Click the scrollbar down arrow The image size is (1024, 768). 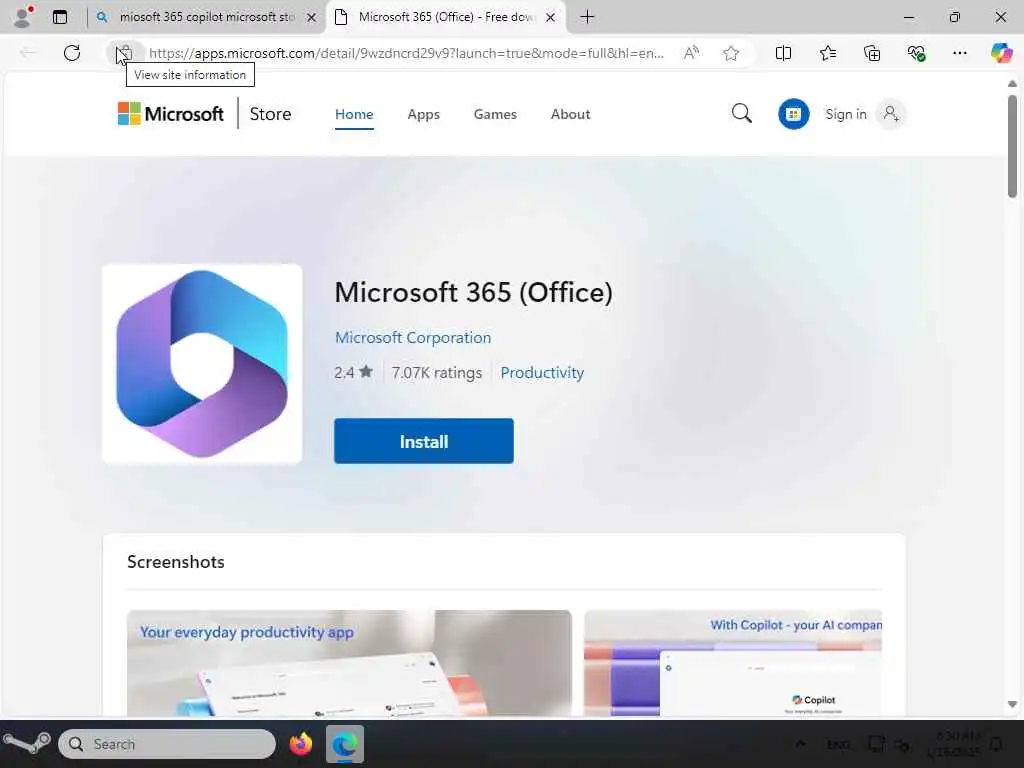tap(1012, 705)
